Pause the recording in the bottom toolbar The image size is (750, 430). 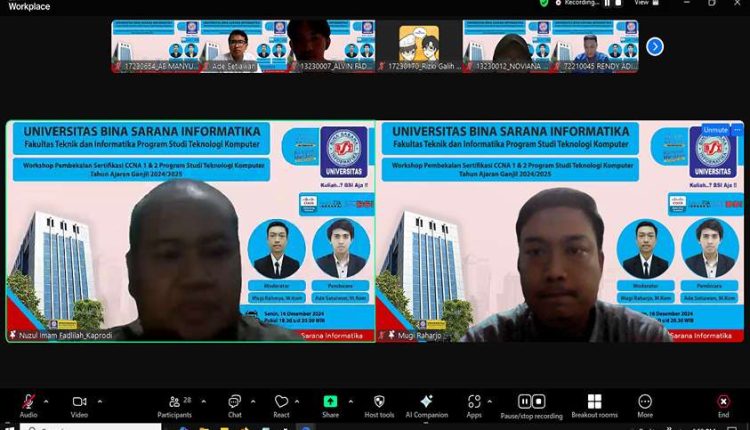[525, 401]
